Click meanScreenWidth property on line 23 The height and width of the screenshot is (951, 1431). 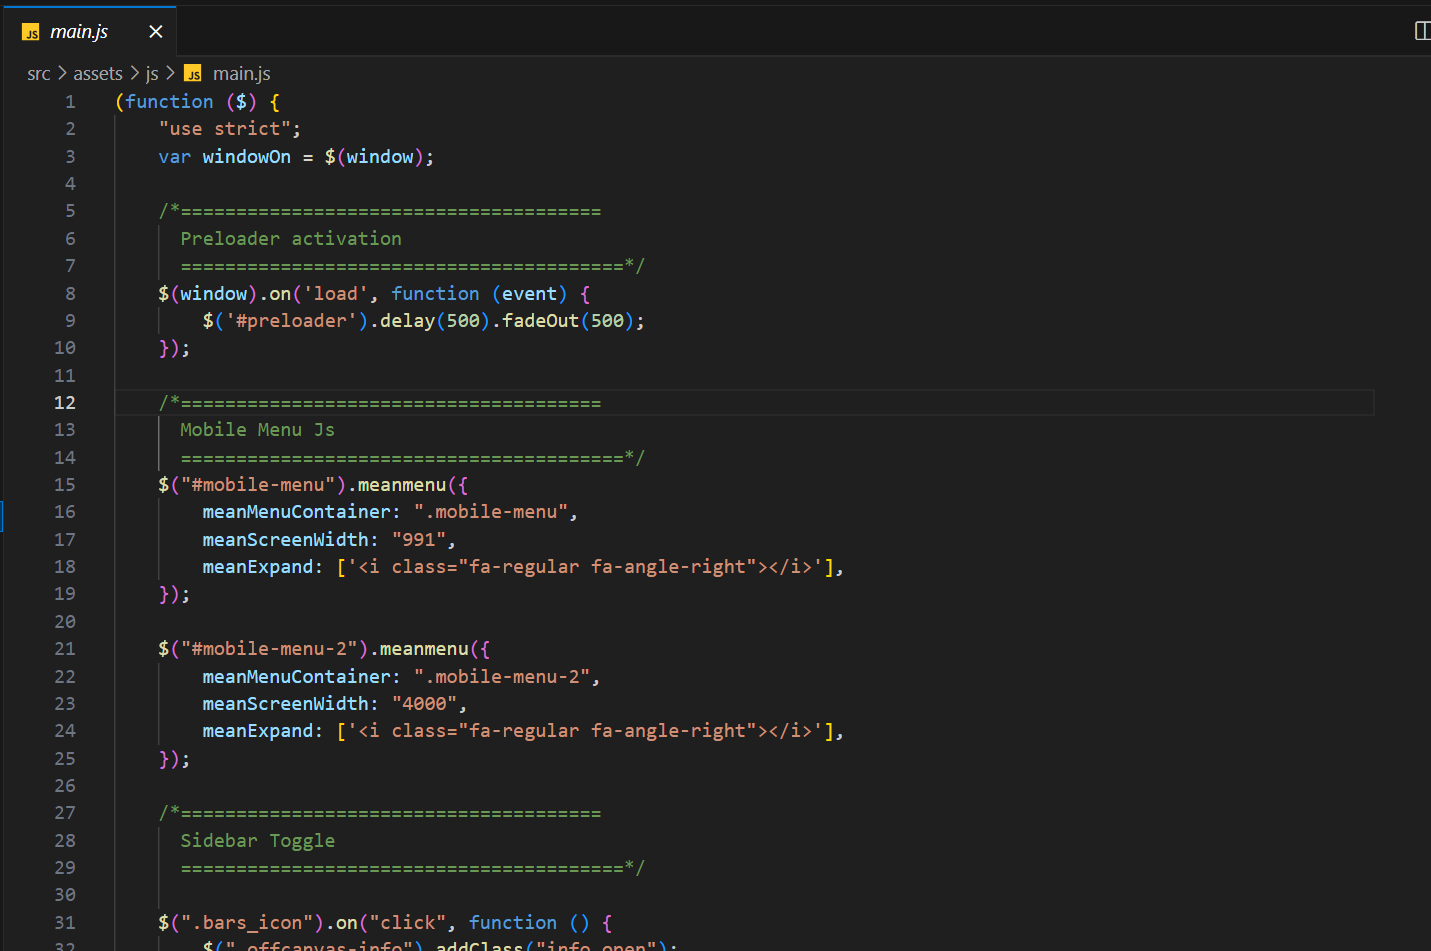[x=285, y=704]
